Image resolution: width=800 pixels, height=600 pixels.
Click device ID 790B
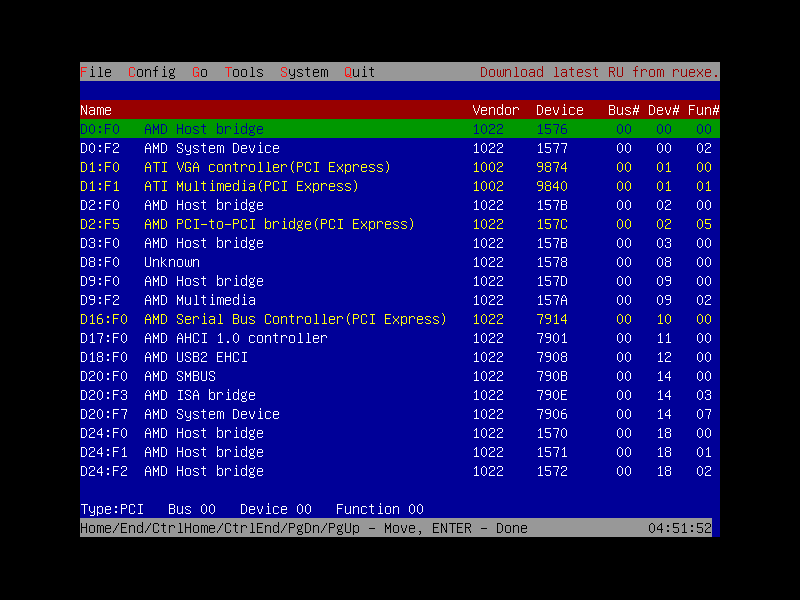552,376
